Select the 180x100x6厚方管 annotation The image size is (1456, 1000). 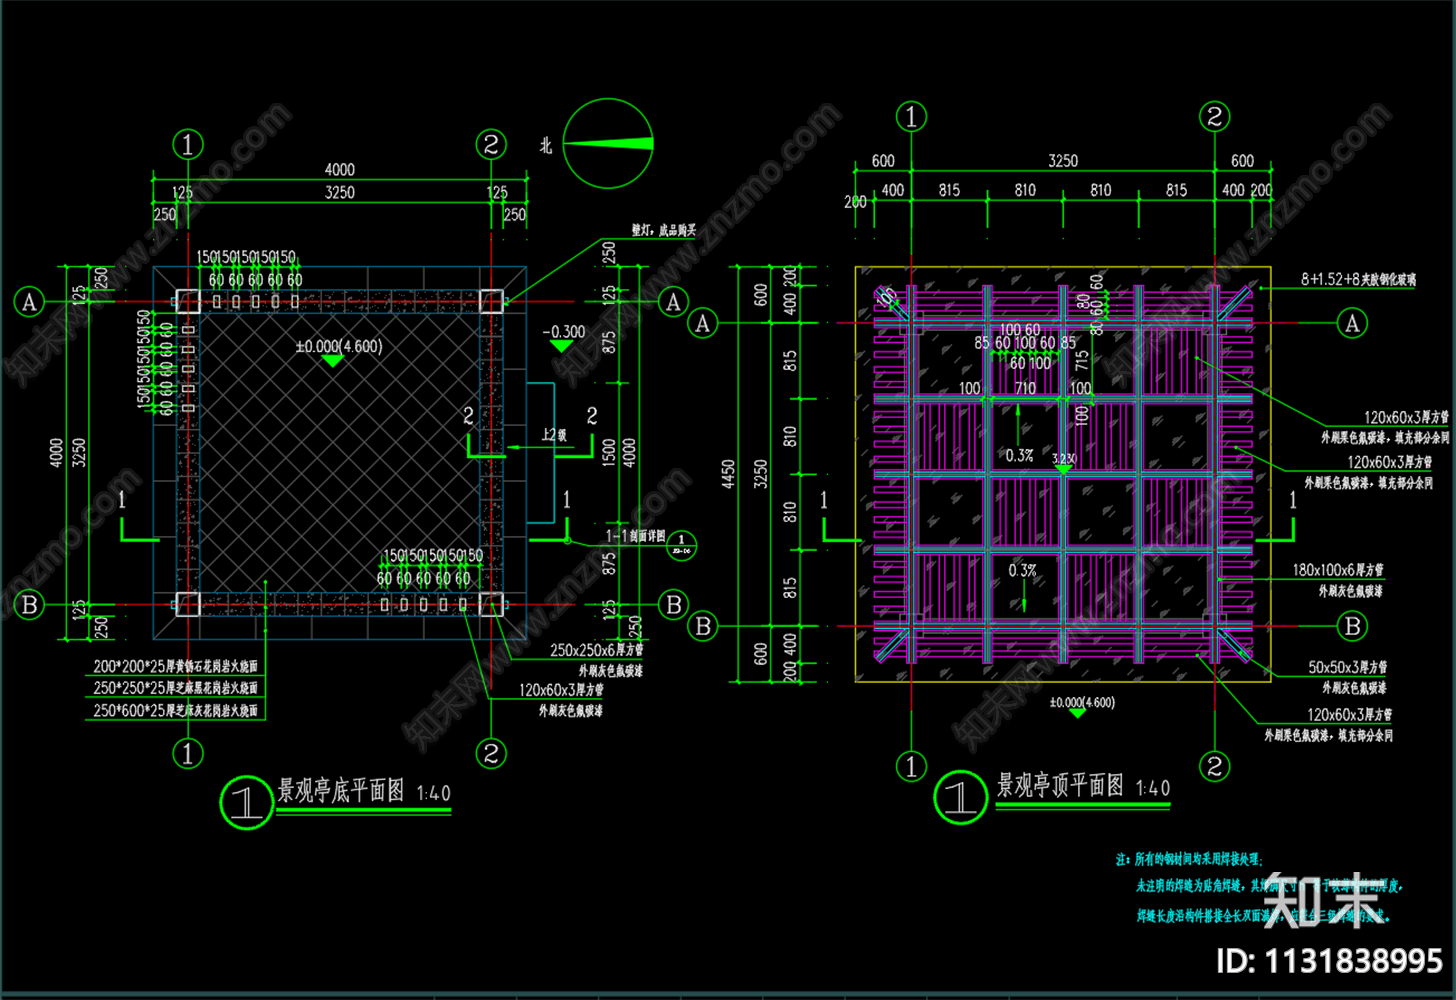(1338, 570)
